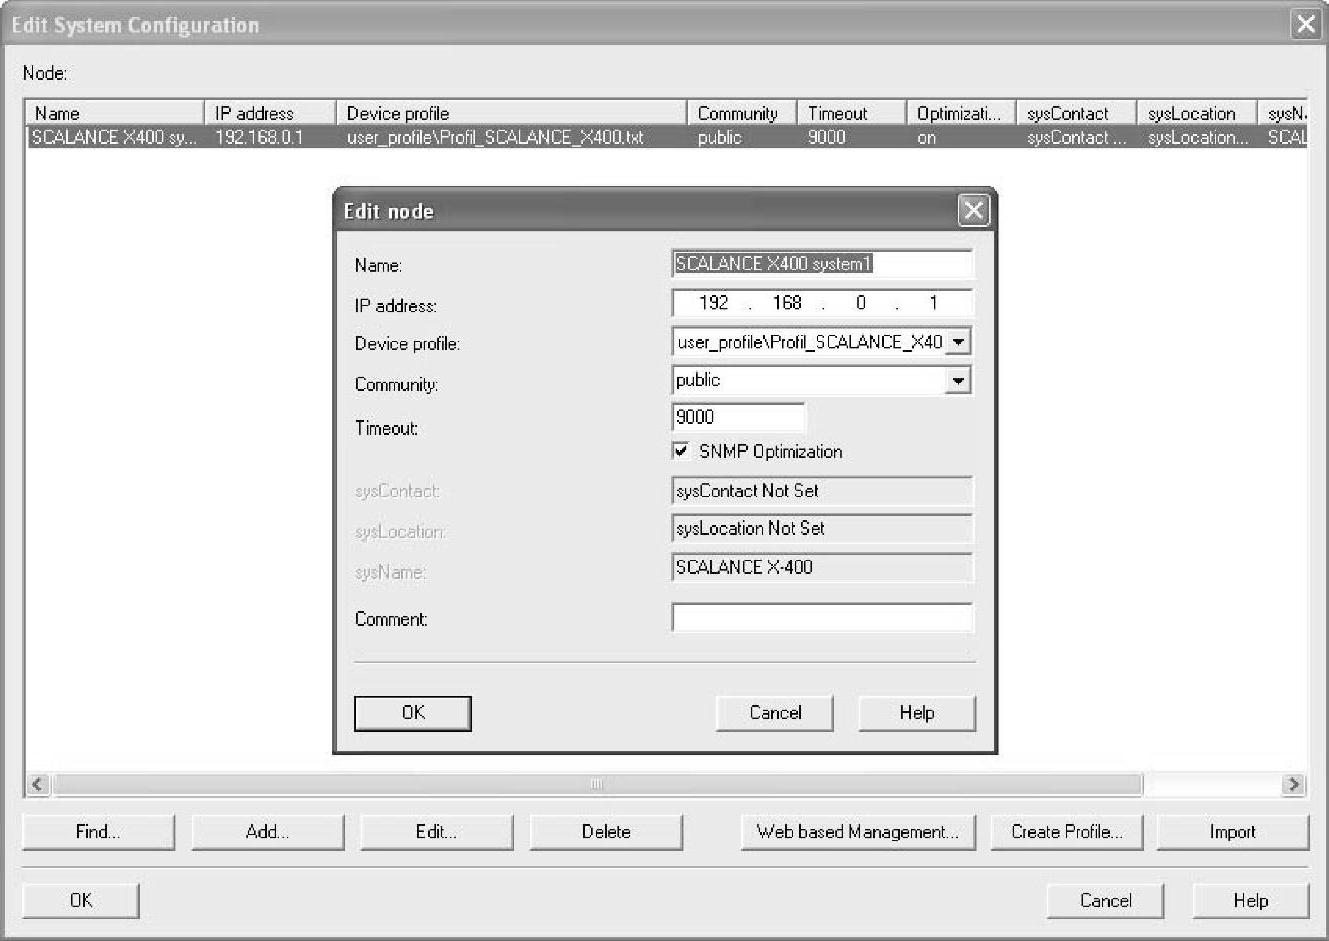Click the Name input field in Edit node
The width and height of the screenshot is (1329, 941).
click(x=822, y=264)
